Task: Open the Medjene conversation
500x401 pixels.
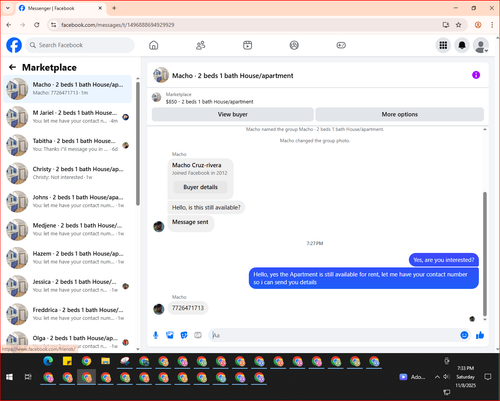Action: 68,230
